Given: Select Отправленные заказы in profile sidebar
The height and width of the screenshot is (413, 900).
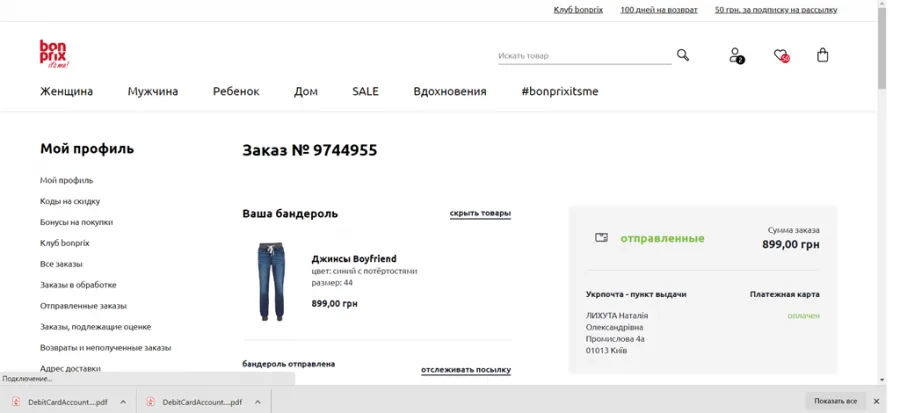Looking at the screenshot, I should (83, 306).
